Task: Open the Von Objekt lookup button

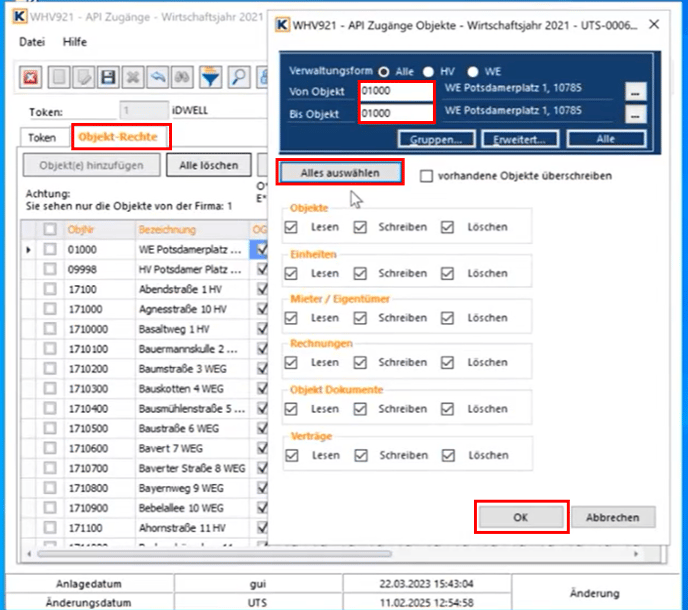Action: click(x=634, y=92)
